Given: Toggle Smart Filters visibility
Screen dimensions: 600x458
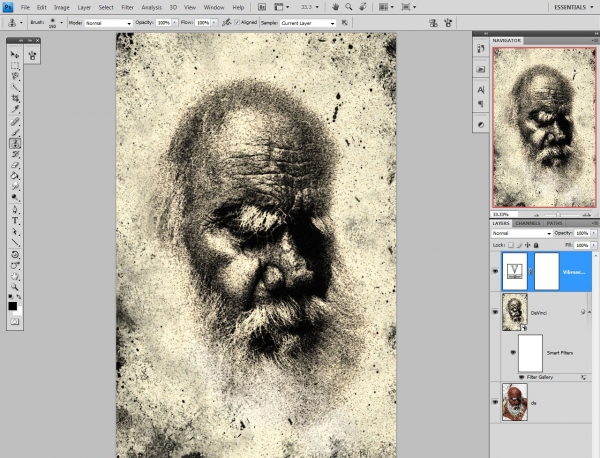Looking at the screenshot, I should [513, 352].
